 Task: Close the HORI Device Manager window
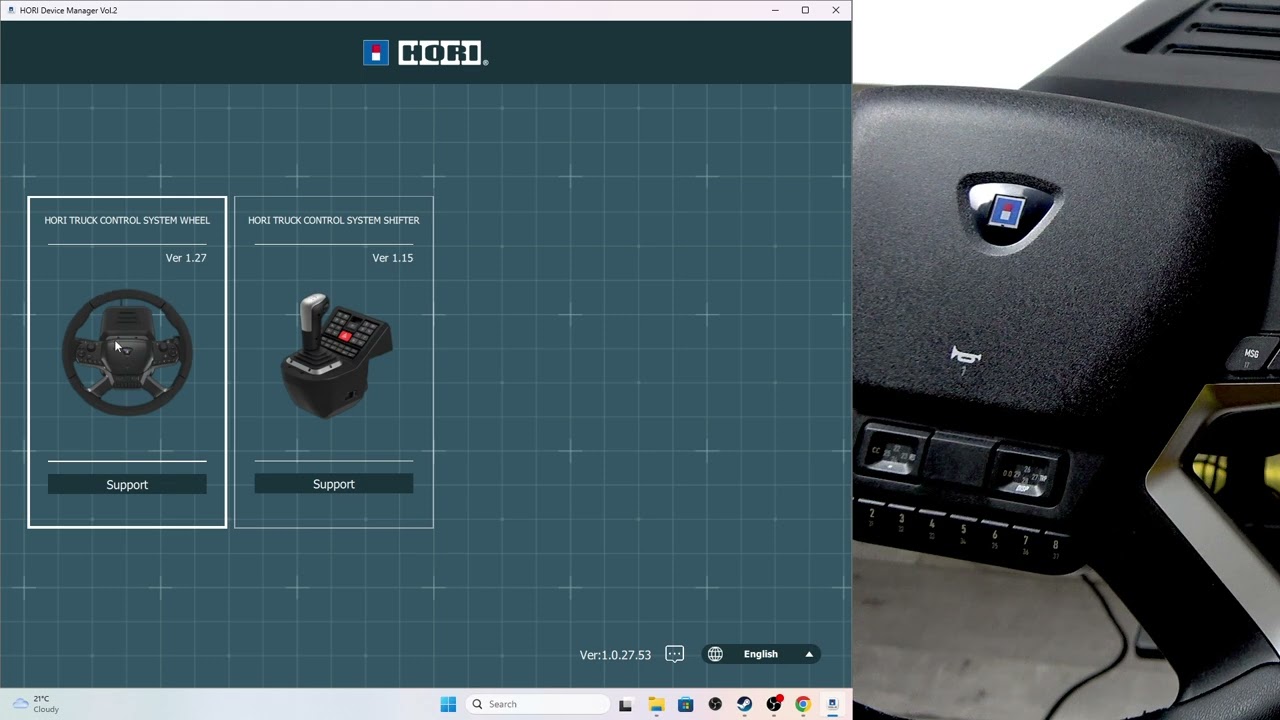[x=836, y=10]
